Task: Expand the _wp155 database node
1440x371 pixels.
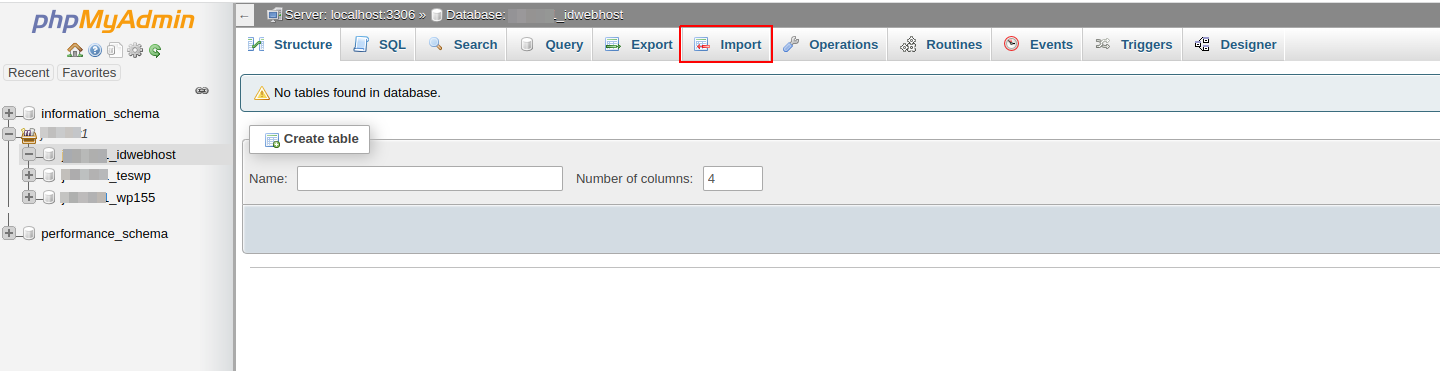Action: [x=29, y=197]
